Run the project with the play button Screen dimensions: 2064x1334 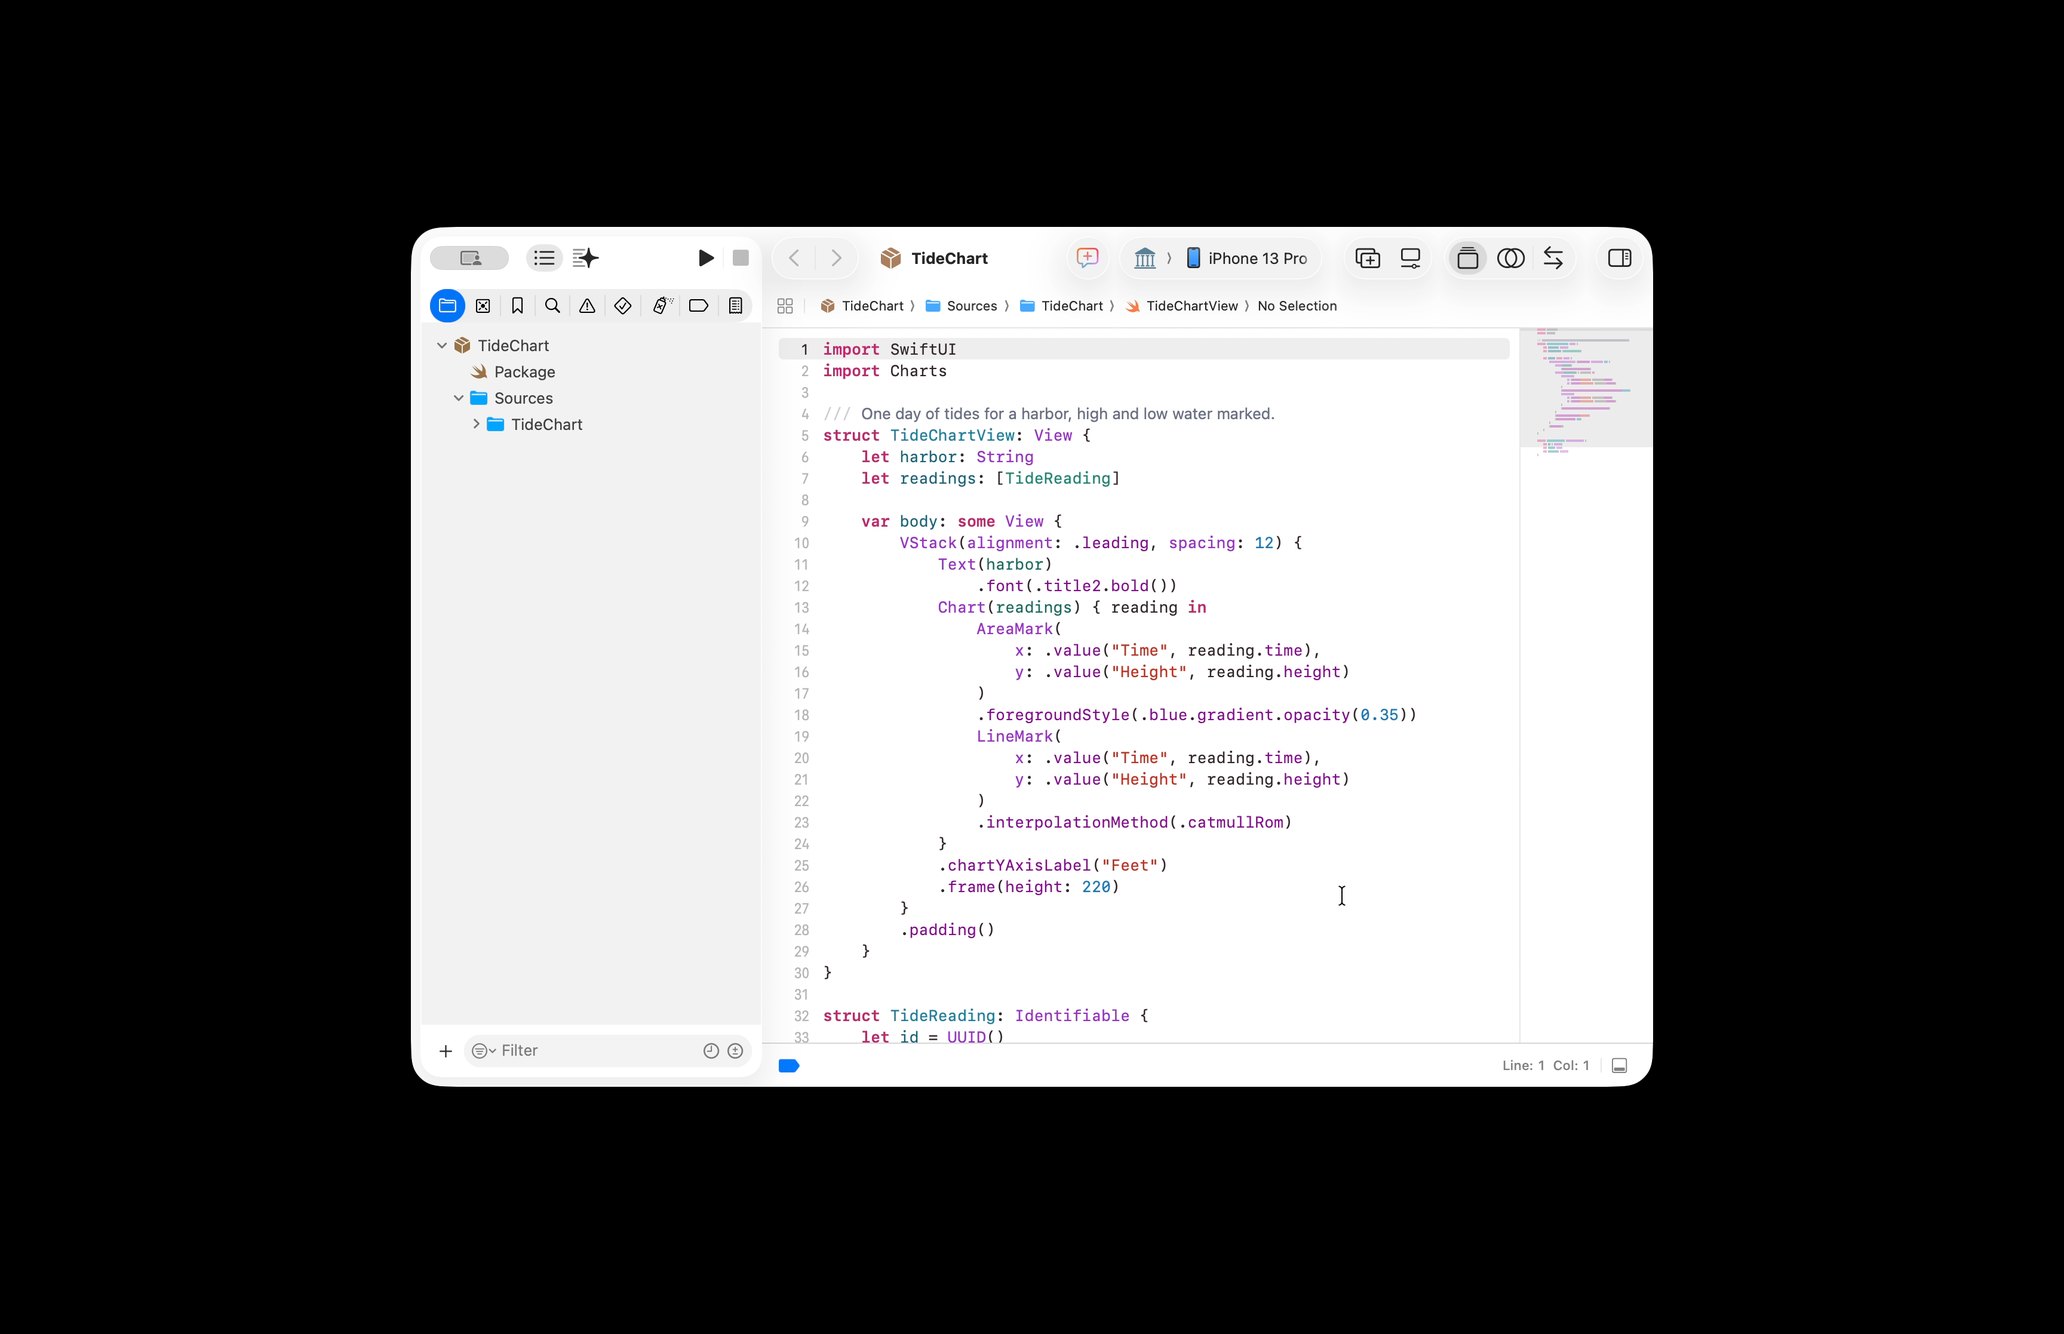tap(705, 258)
